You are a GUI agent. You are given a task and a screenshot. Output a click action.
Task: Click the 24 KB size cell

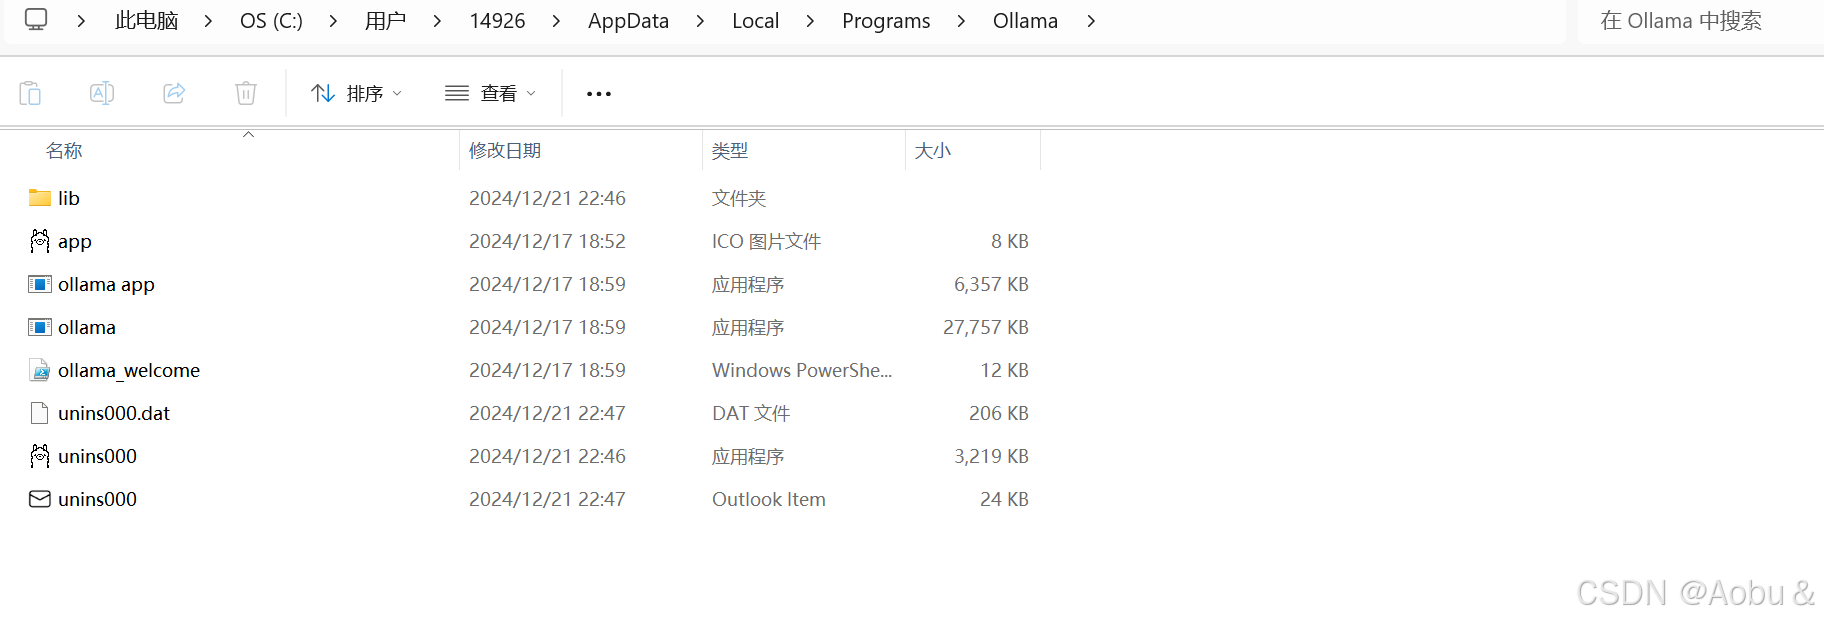coord(1004,499)
